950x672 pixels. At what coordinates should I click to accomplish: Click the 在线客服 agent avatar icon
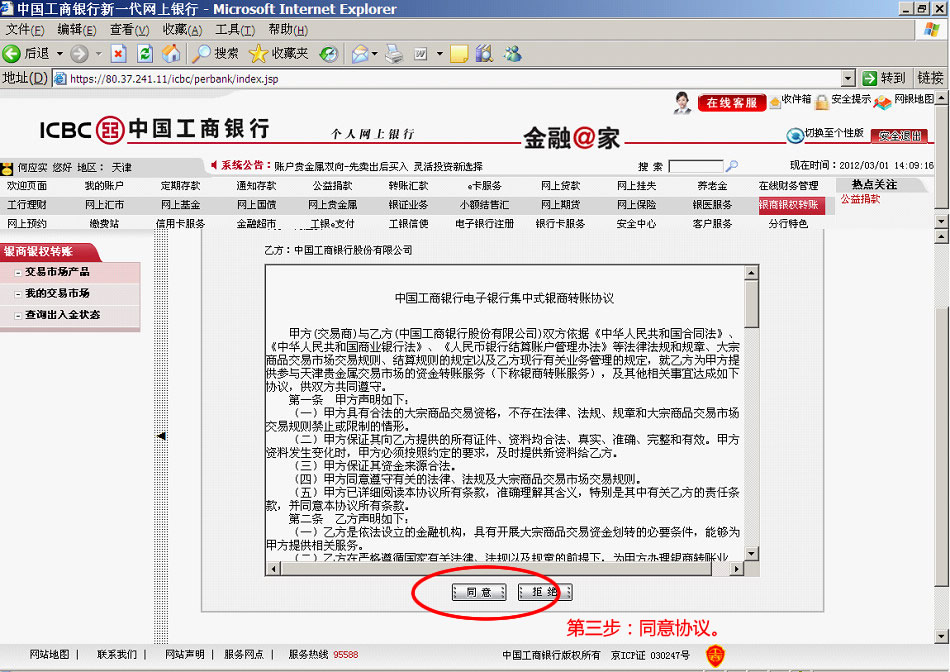point(683,102)
